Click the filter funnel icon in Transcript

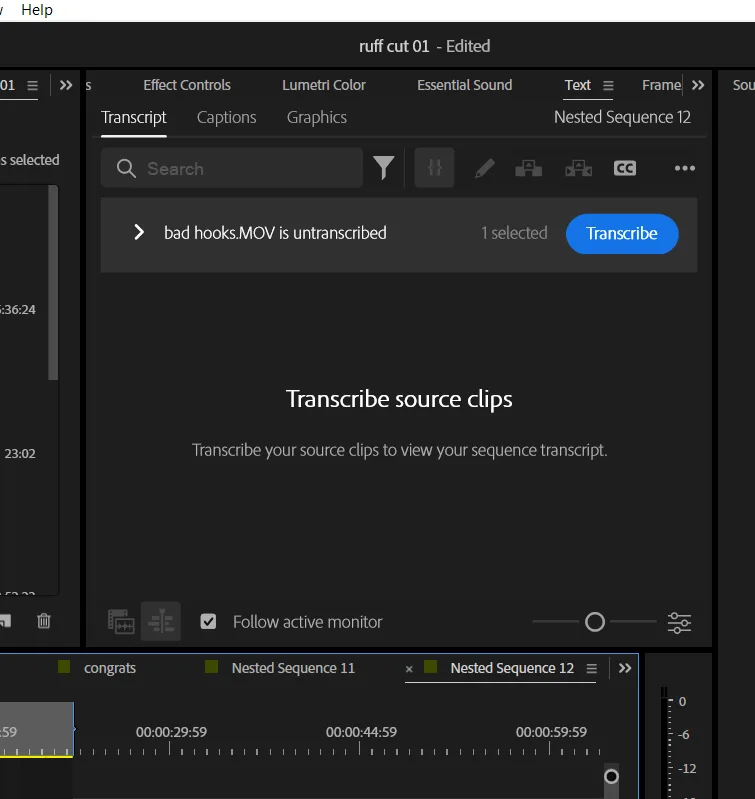(383, 168)
